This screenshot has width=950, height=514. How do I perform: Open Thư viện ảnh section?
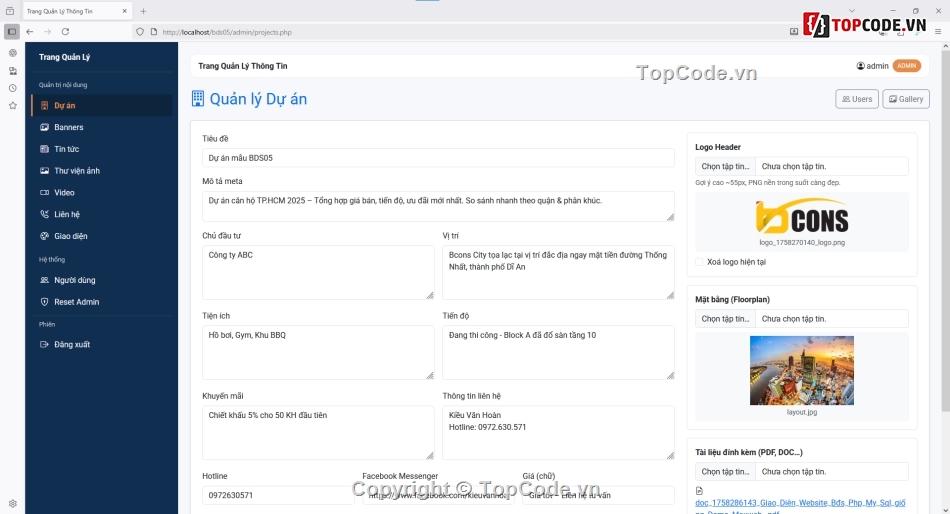(x=102, y=171)
